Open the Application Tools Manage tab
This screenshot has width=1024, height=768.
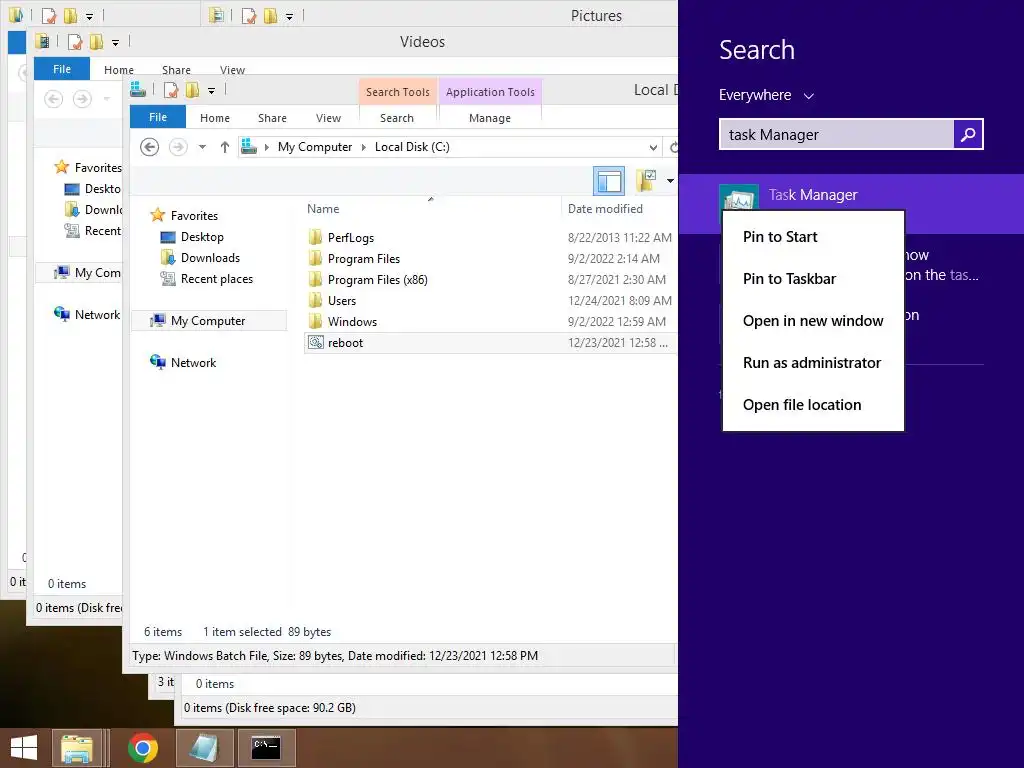point(490,118)
